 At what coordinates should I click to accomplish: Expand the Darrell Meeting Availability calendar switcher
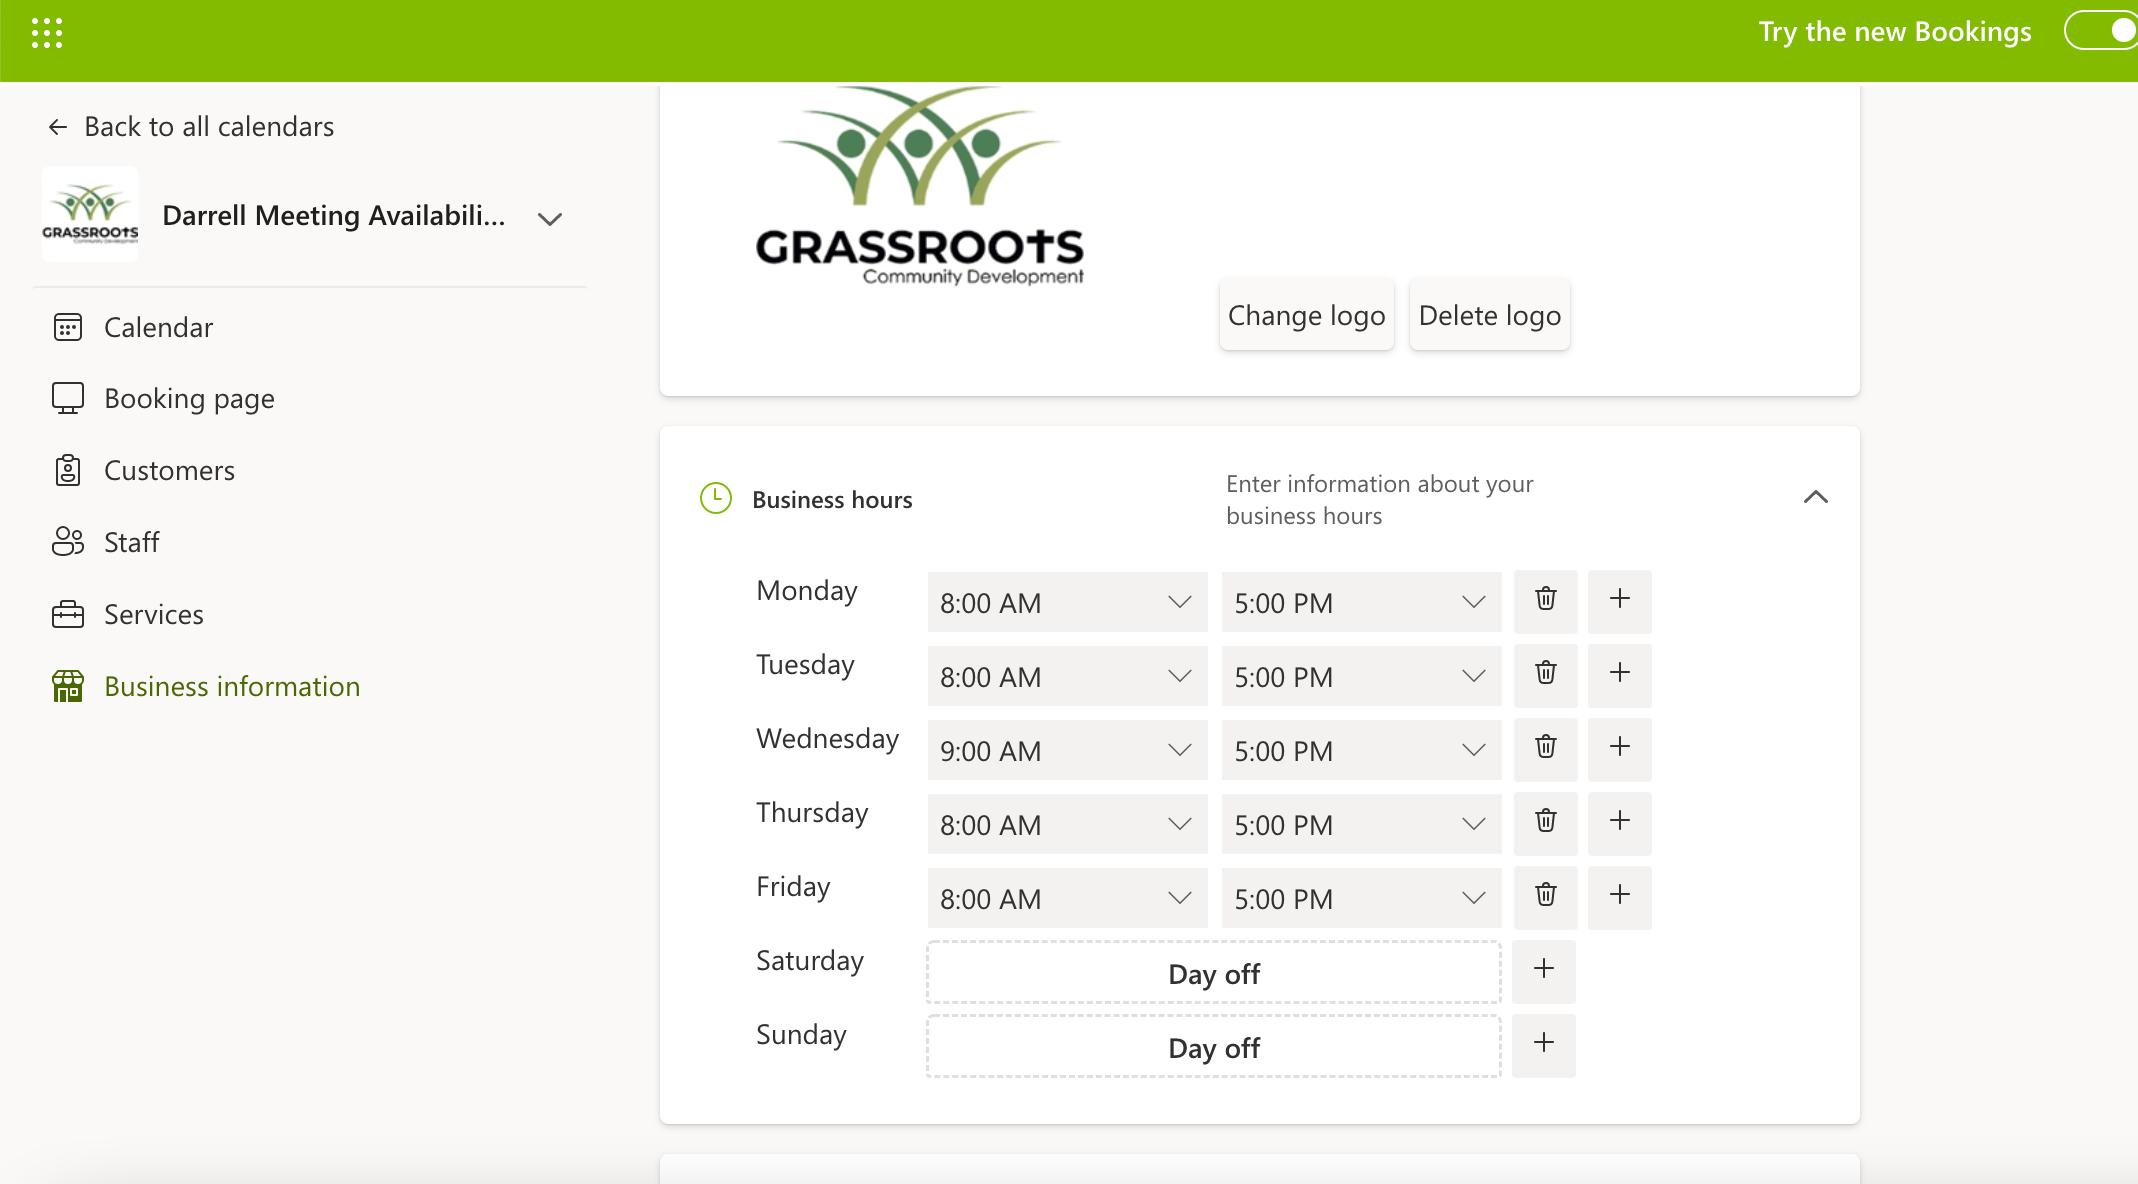(x=549, y=218)
